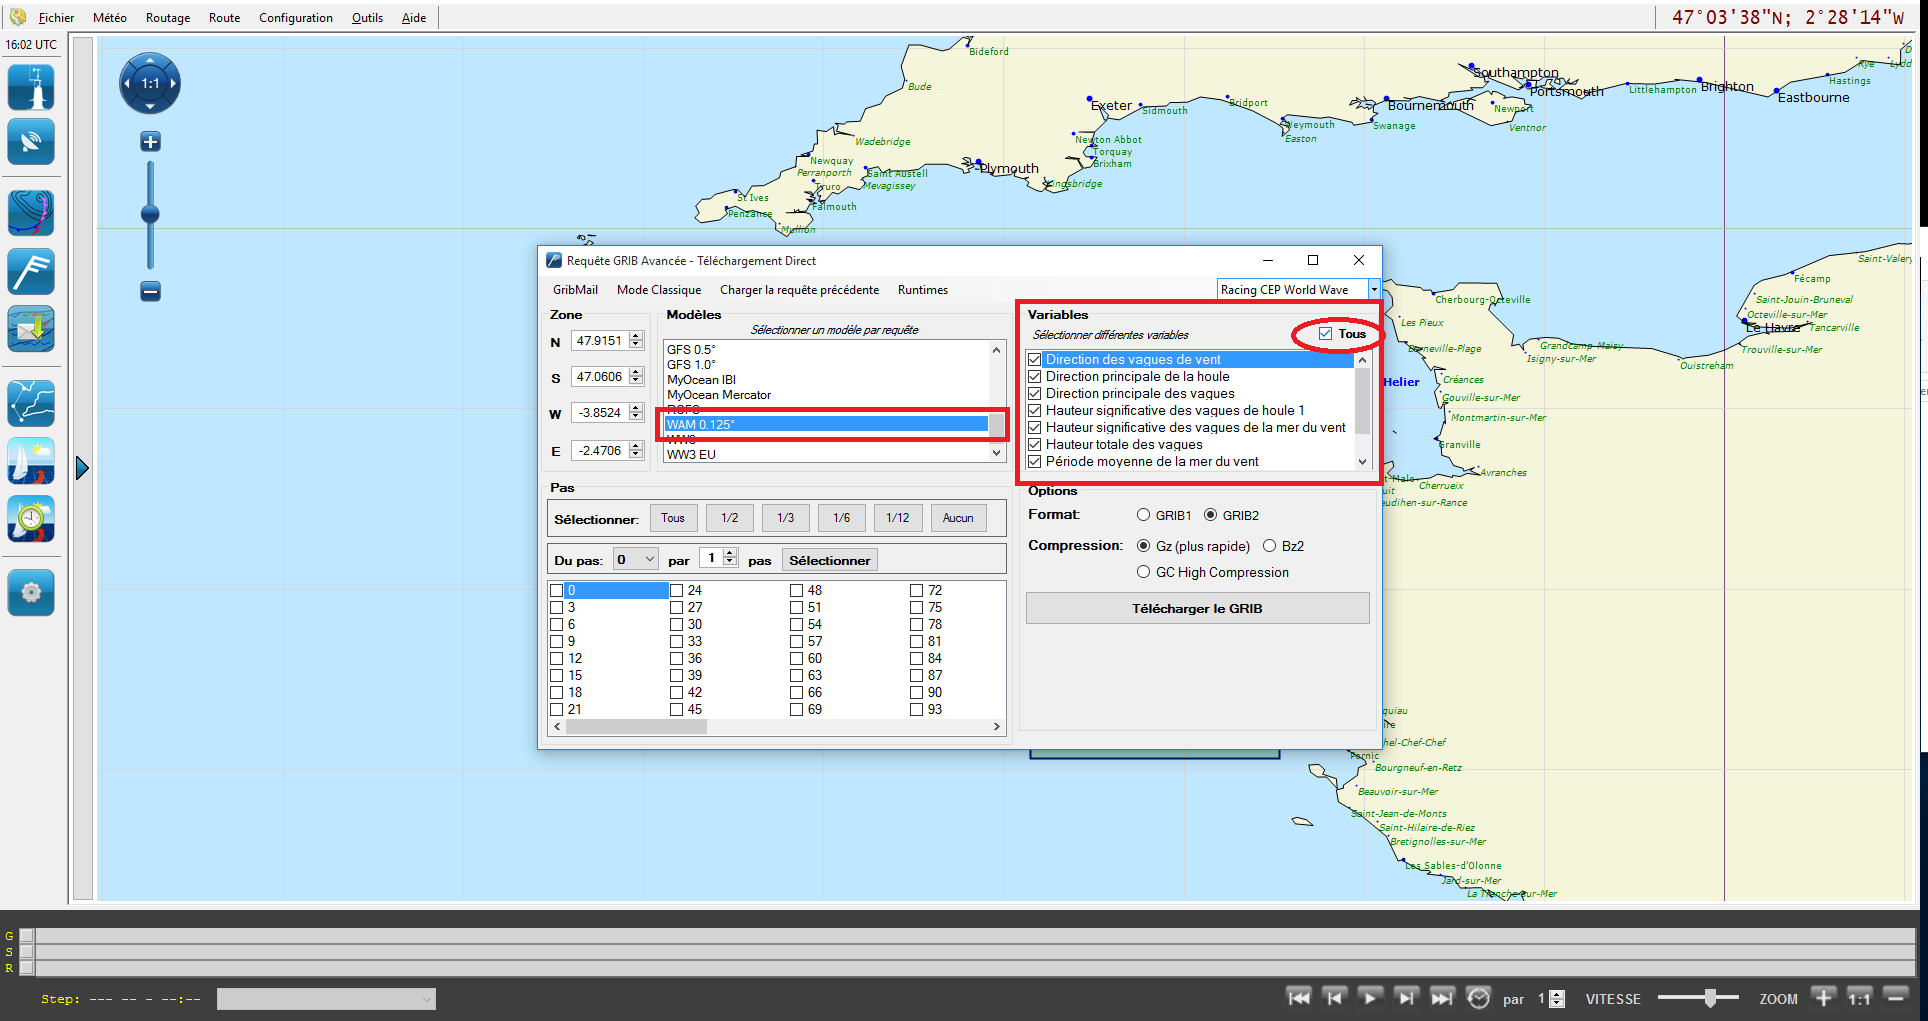This screenshot has width=1928, height=1021.
Task: Open the GRIB mail download icon
Action: tap(31, 329)
